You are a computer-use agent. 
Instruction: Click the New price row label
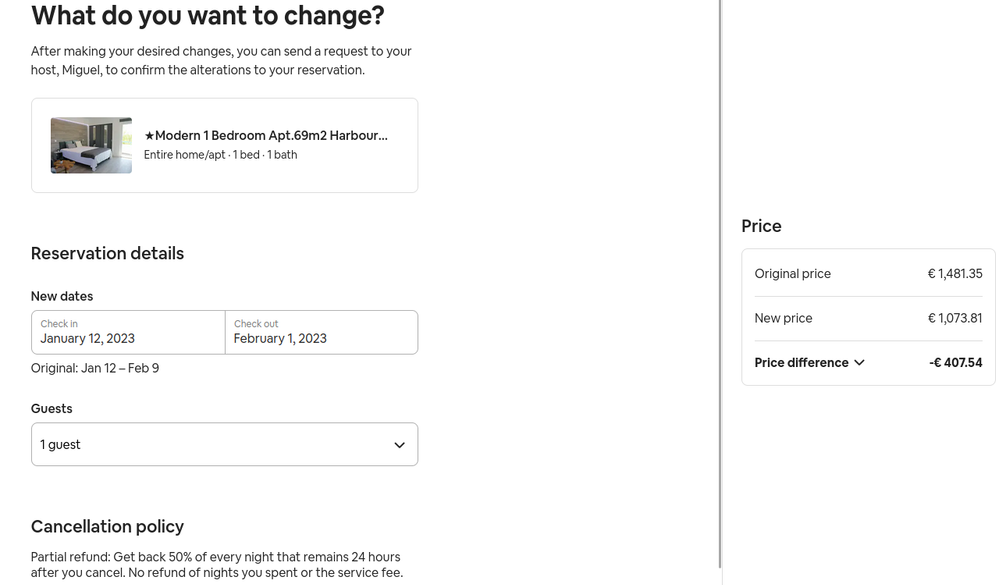click(x=783, y=318)
